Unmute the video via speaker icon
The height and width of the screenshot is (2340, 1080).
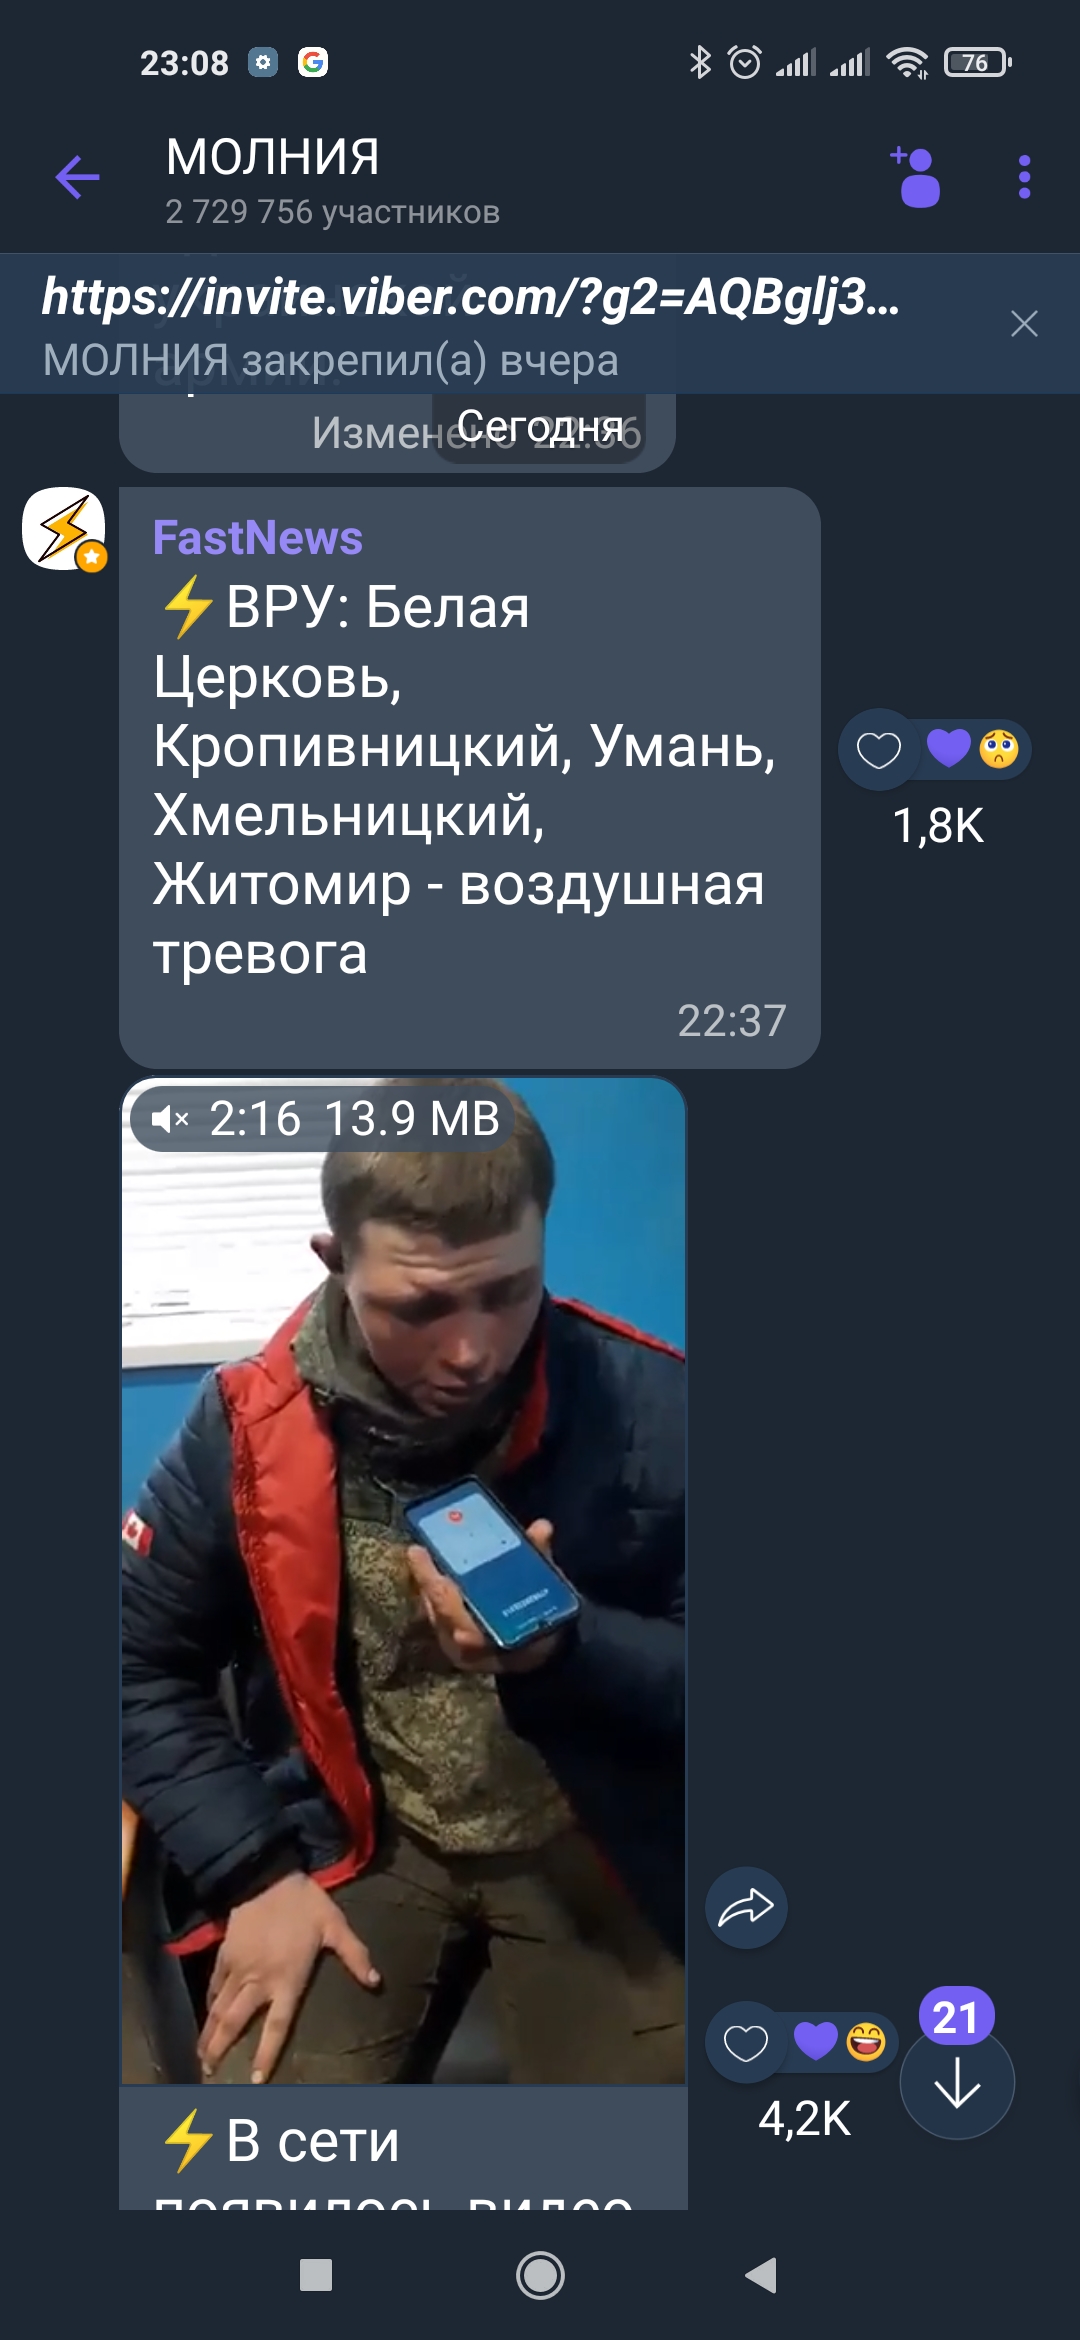(170, 1119)
